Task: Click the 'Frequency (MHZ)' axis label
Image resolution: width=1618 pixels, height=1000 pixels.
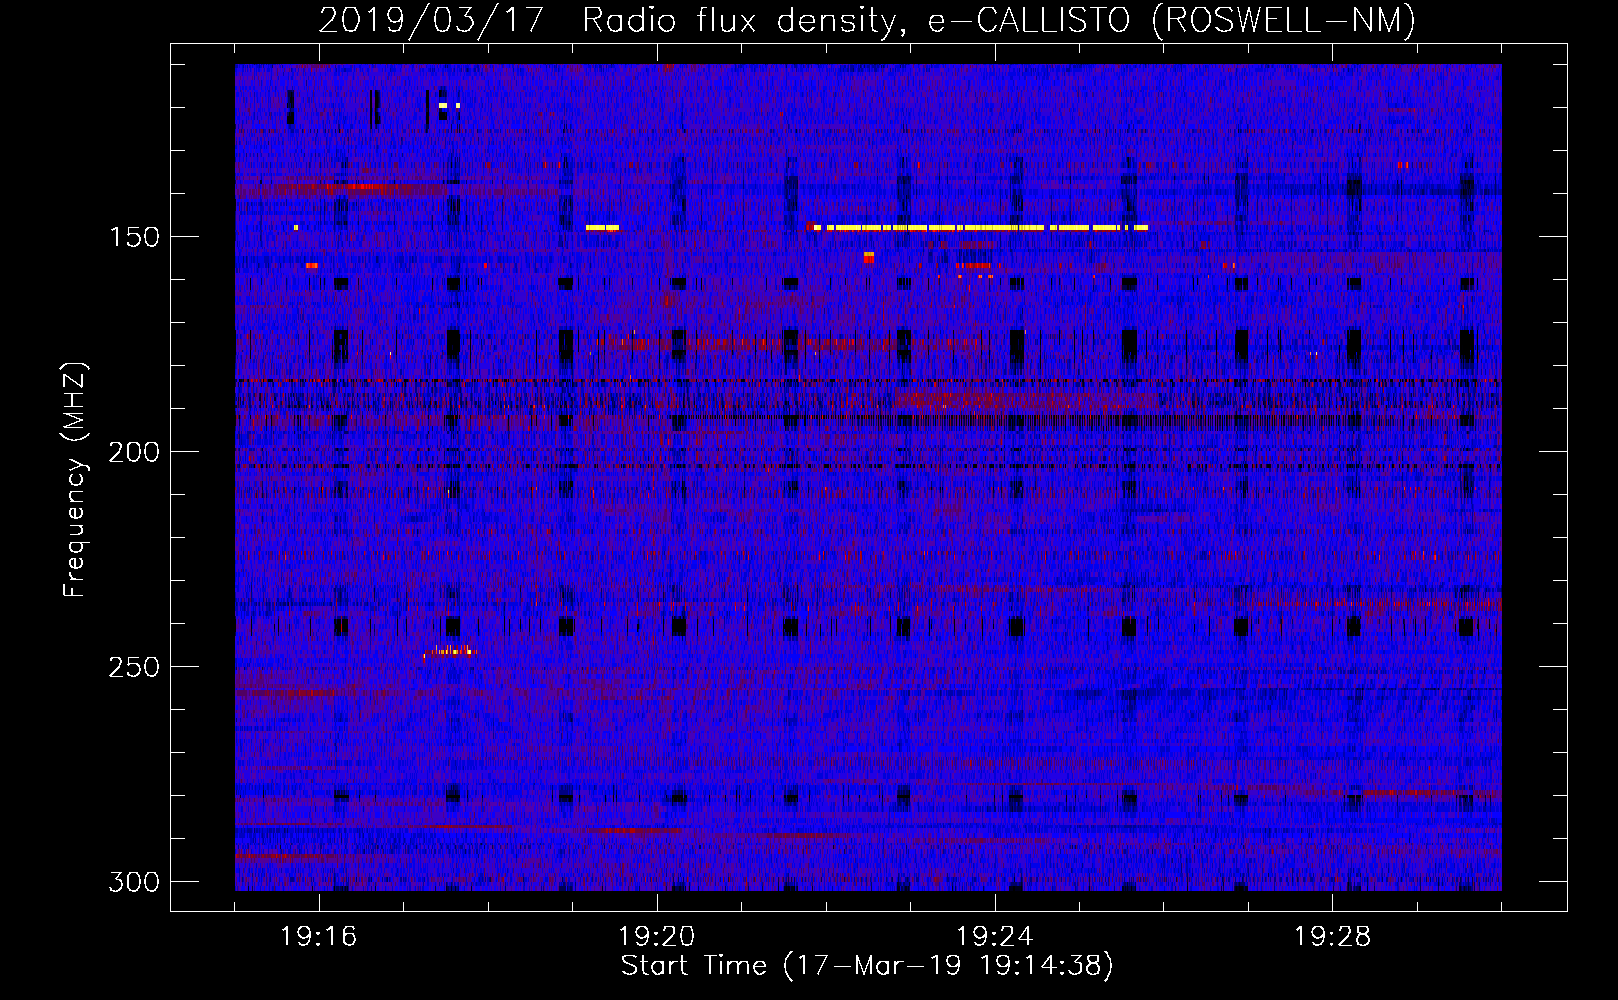Action: coord(75,479)
